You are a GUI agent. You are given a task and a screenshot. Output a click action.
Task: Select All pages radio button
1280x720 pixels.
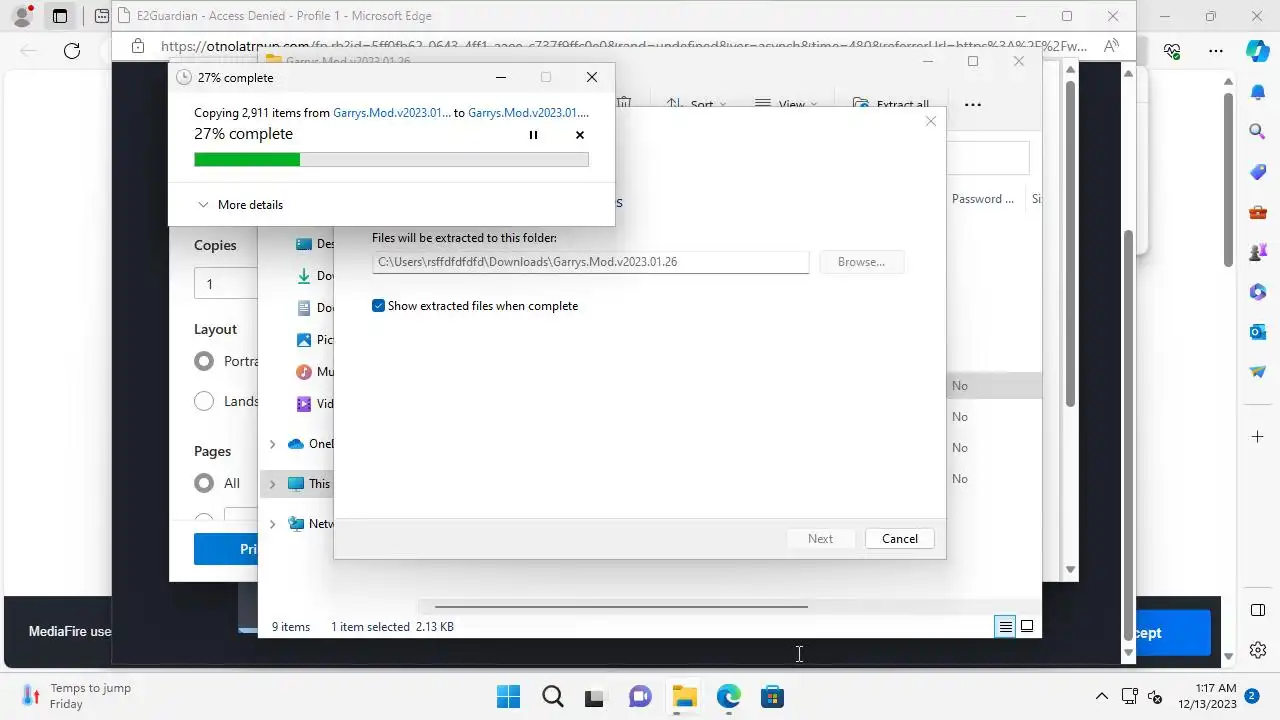tap(204, 483)
